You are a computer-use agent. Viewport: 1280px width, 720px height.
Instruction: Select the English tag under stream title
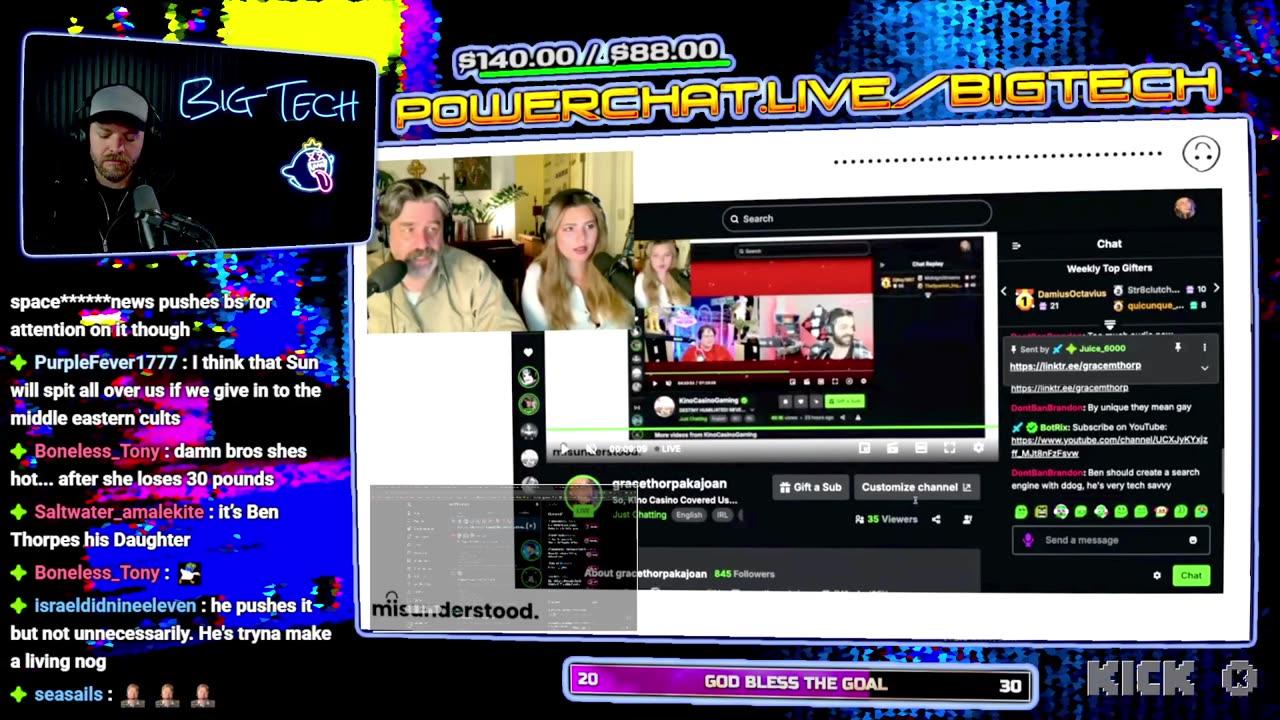click(x=689, y=515)
